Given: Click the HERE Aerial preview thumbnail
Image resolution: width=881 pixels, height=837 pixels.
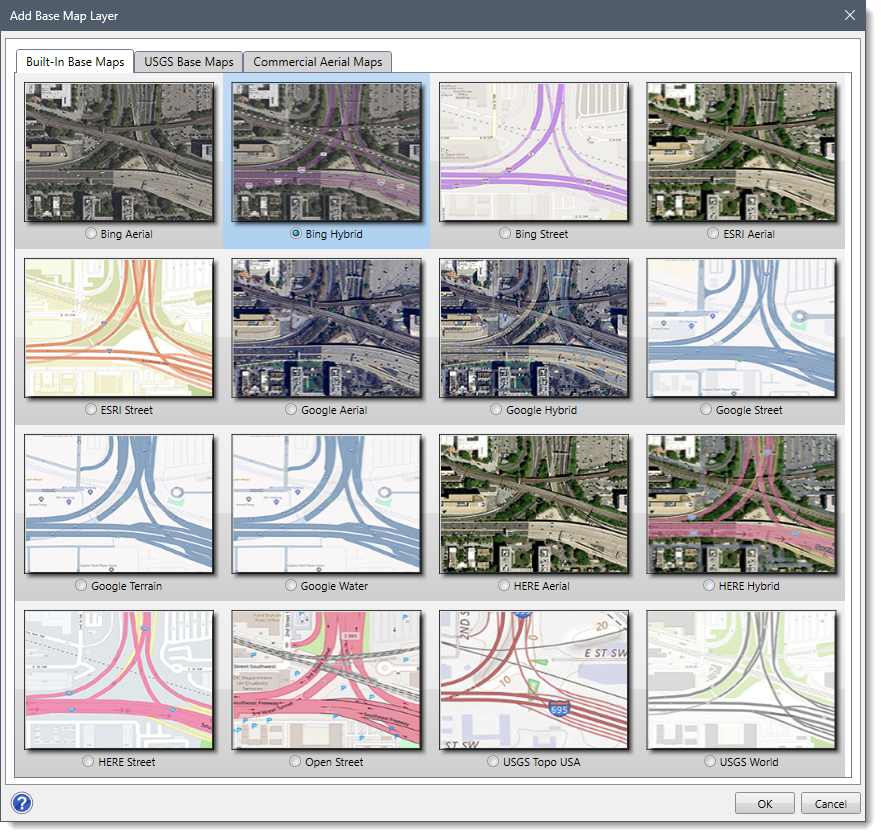Looking at the screenshot, I should (x=534, y=504).
